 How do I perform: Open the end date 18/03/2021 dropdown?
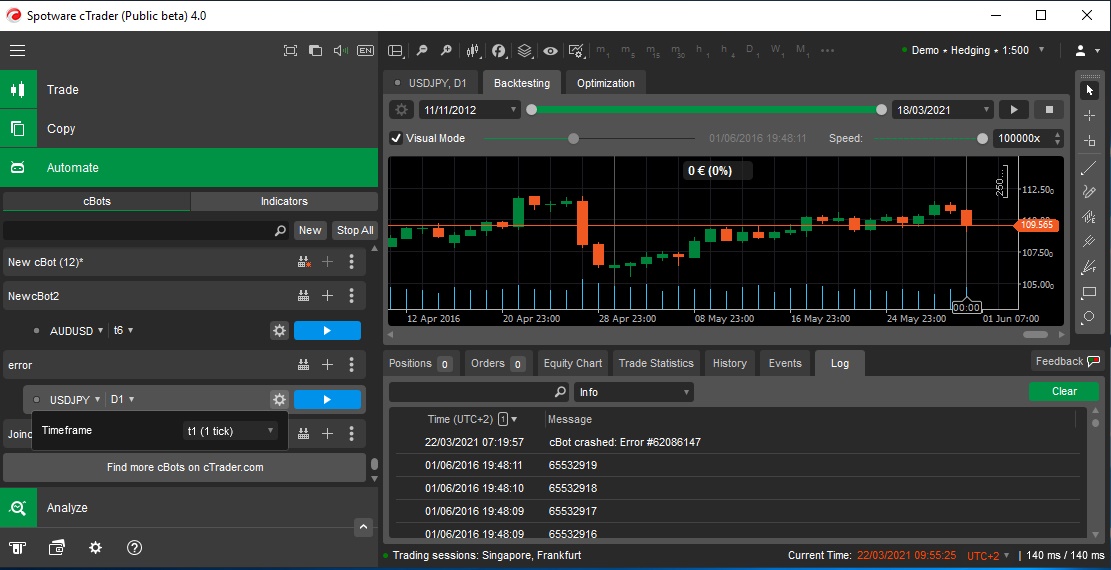click(942, 110)
